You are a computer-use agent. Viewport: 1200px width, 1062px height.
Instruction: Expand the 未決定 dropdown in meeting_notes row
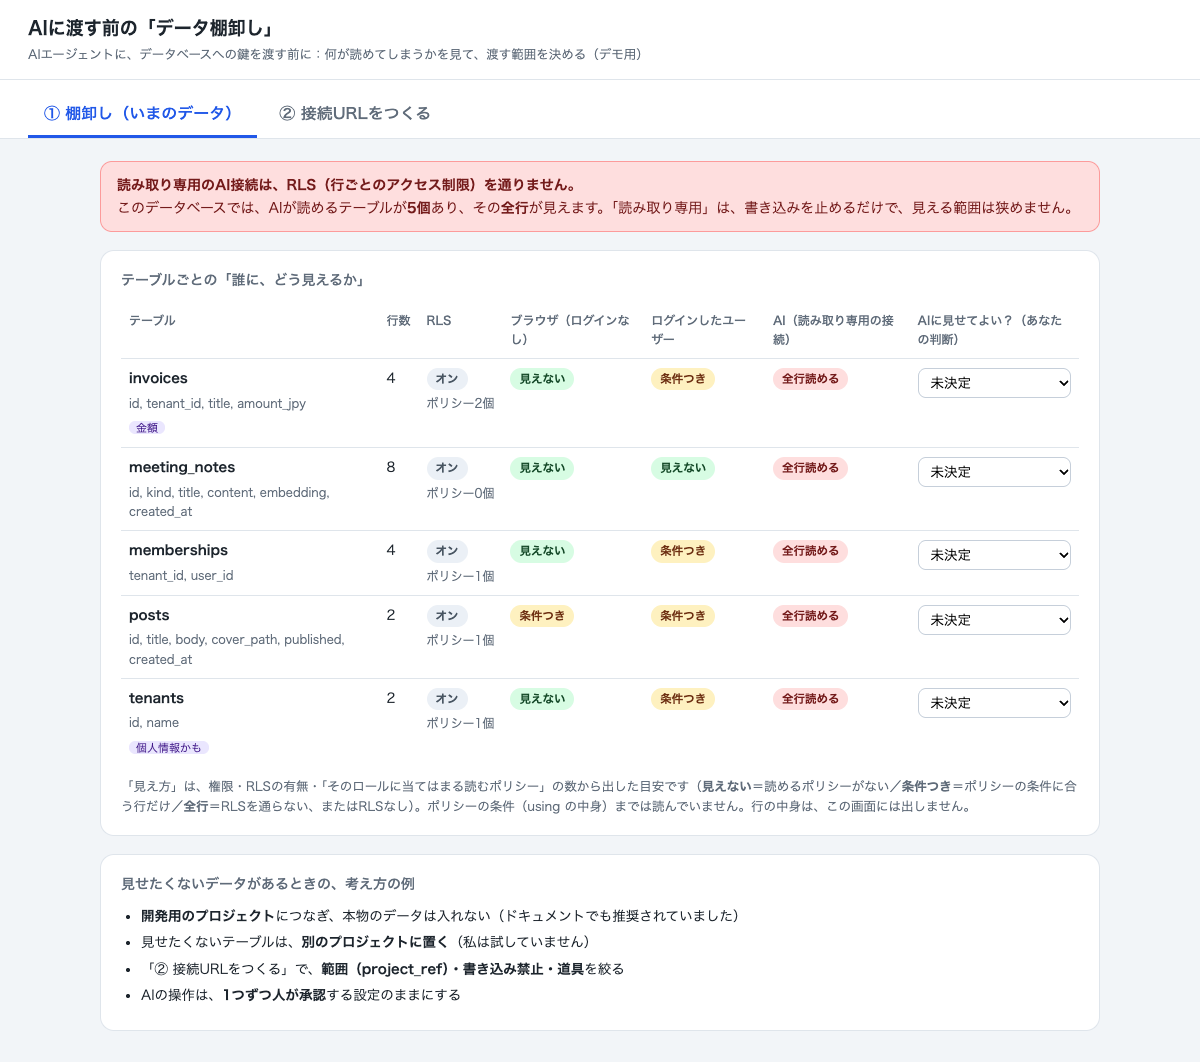click(994, 472)
